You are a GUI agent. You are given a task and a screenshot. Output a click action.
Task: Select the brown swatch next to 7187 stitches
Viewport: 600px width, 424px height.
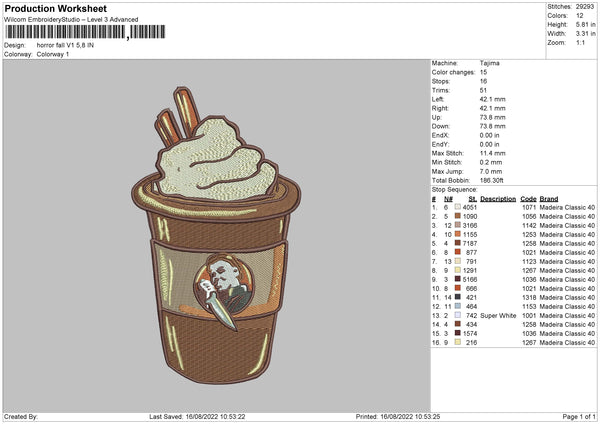coord(458,243)
